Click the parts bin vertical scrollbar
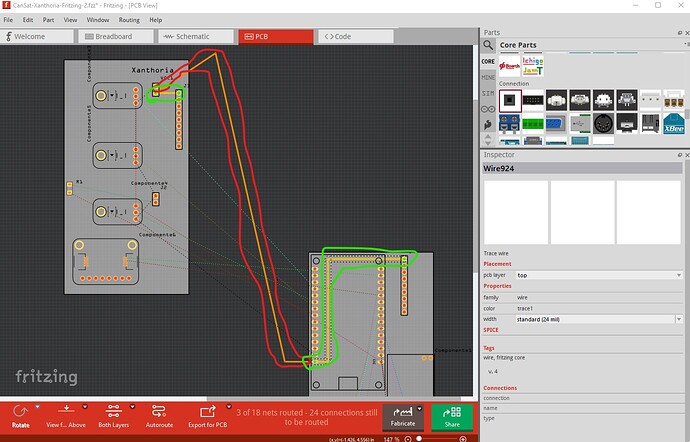690x442 pixels. pyautogui.click(x=687, y=115)
